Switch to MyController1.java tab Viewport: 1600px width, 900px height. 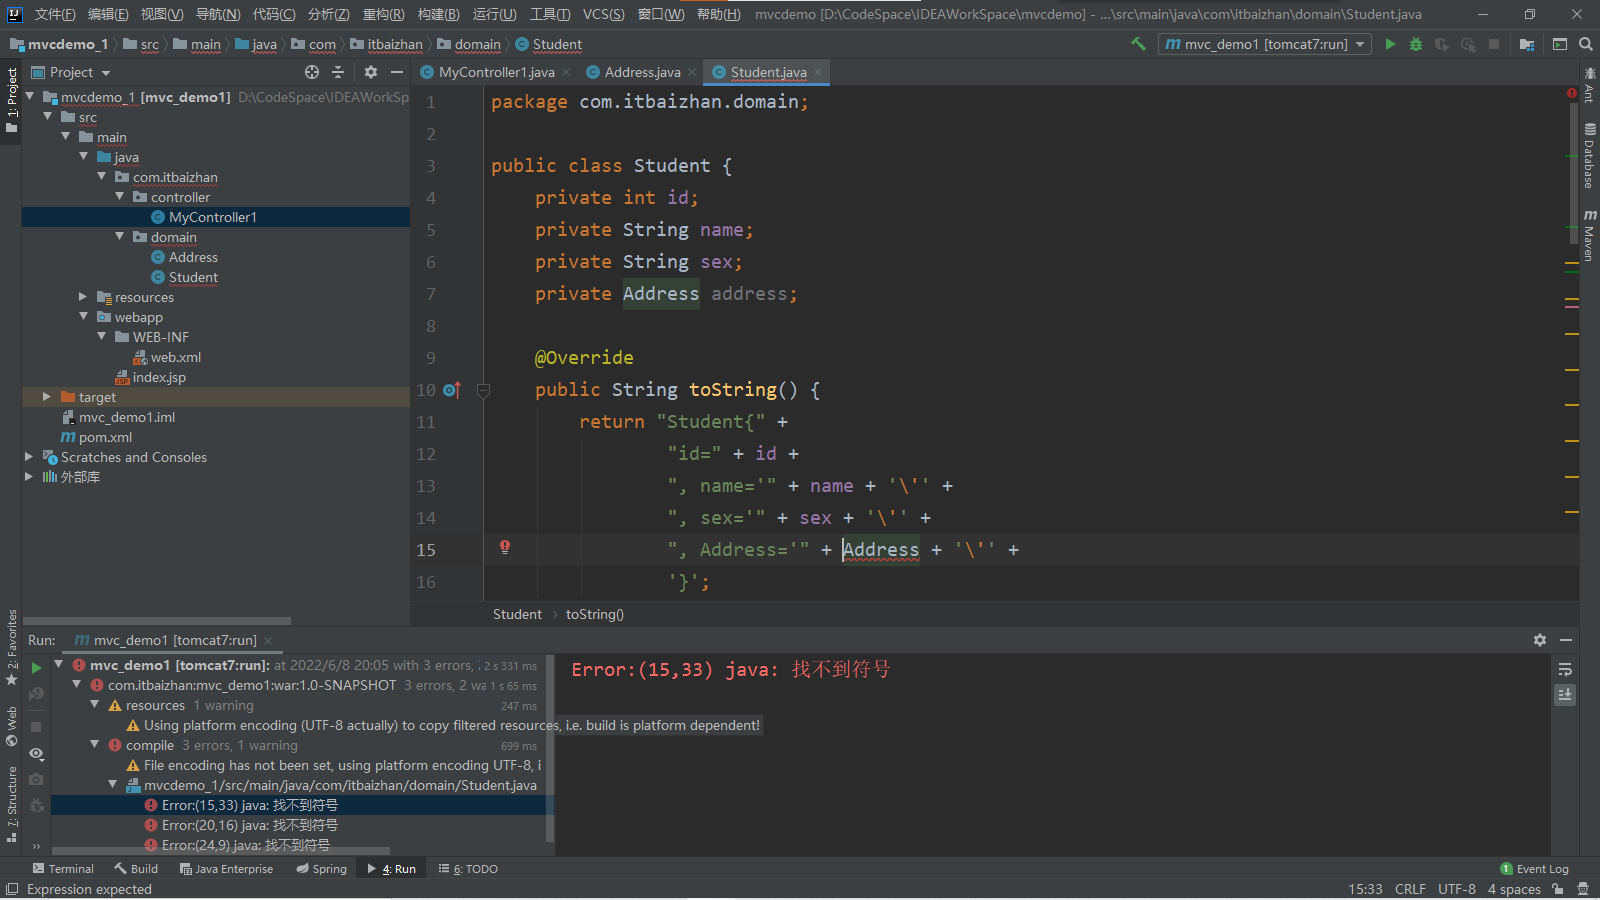(496, 72)
